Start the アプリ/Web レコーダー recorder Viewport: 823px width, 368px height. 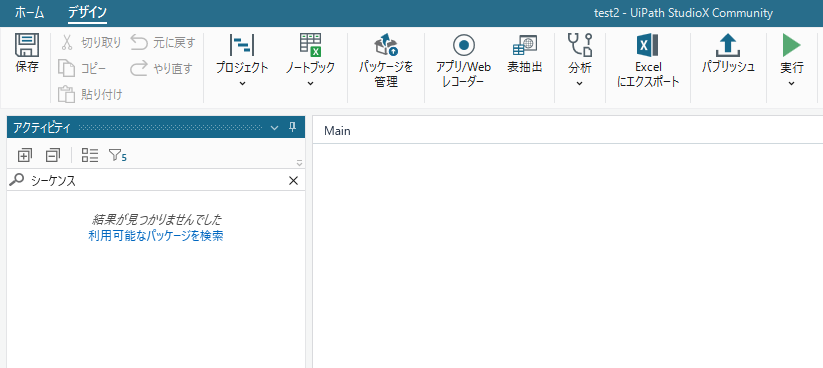463,45
